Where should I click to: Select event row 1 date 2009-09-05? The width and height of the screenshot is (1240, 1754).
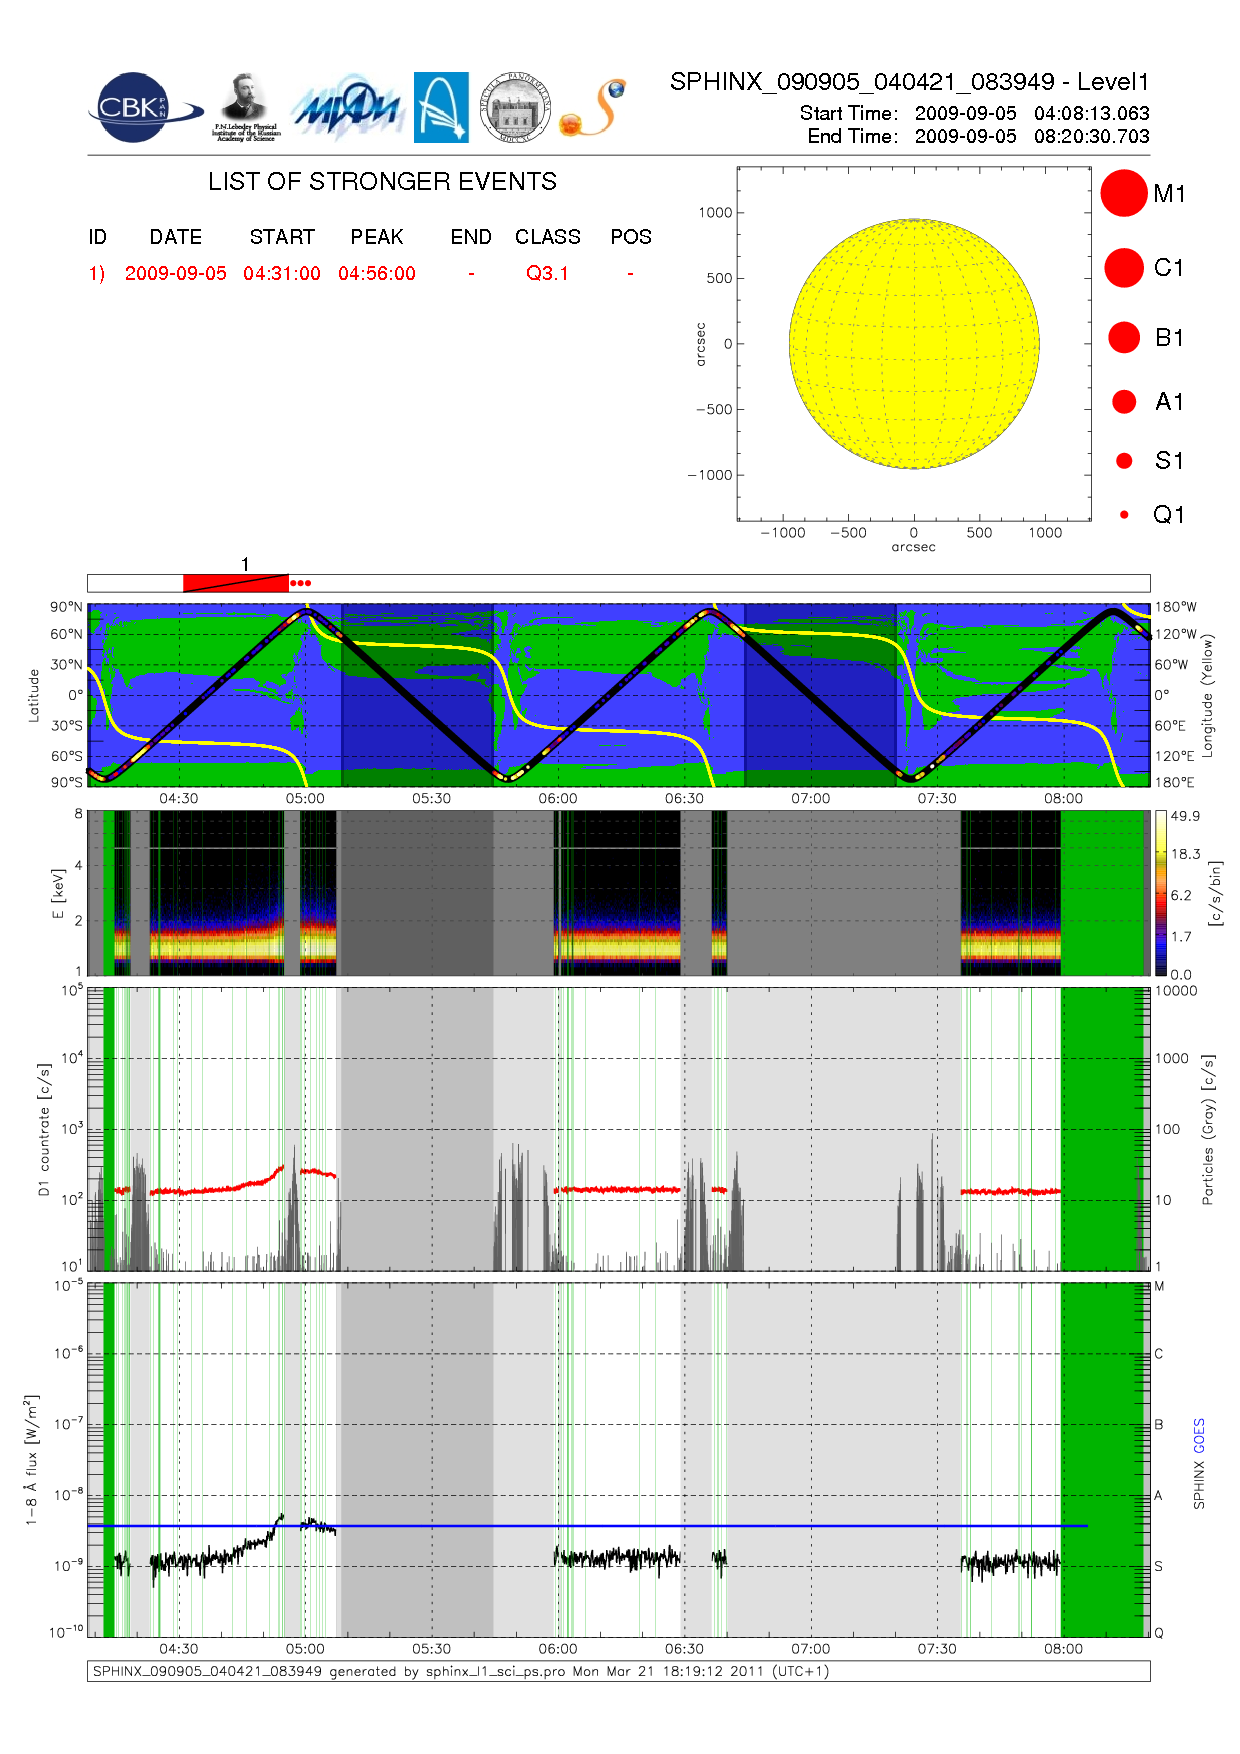pyautogui.click(x=176, y=274)
